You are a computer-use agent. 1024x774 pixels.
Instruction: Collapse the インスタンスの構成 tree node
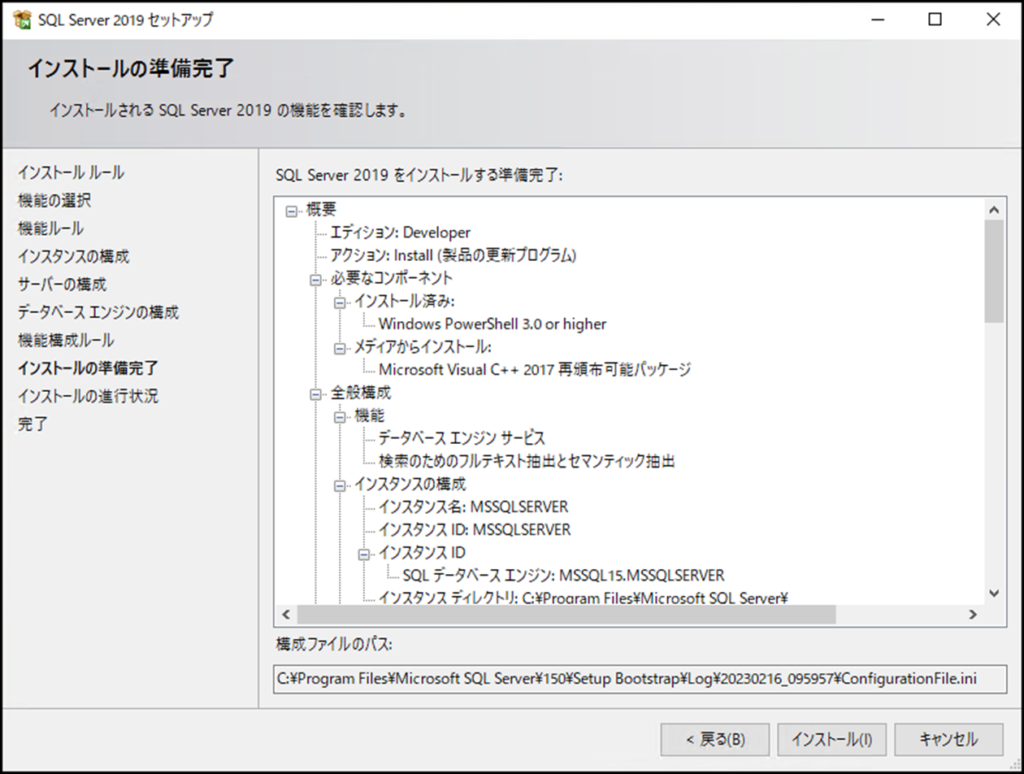[340, 486]
